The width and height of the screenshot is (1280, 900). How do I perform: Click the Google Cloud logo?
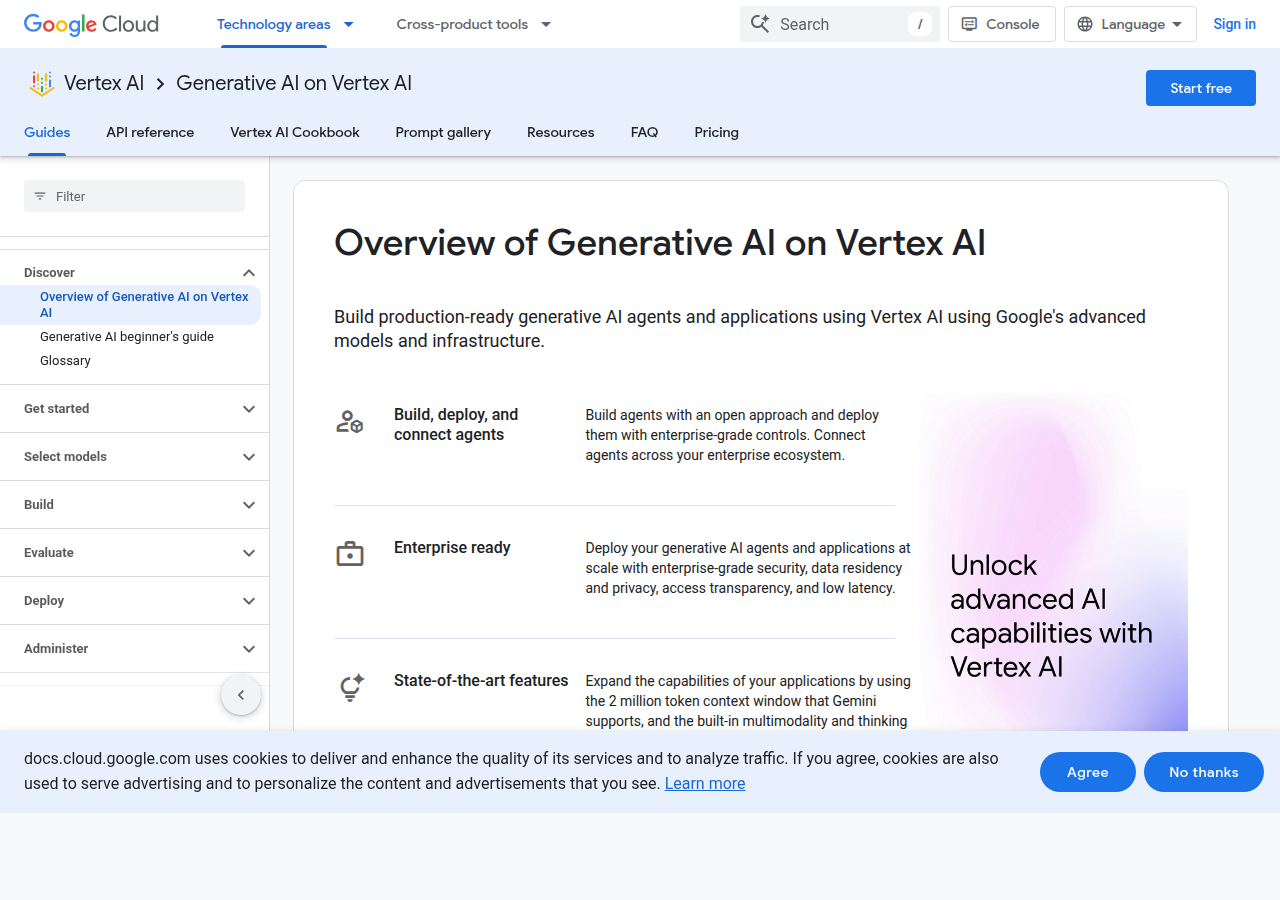(90, 25)
